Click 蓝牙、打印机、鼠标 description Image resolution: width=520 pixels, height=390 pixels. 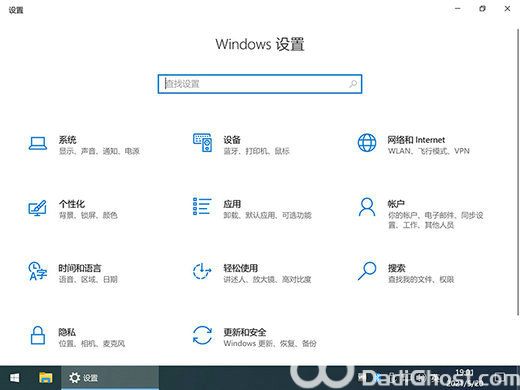(256, 151)
